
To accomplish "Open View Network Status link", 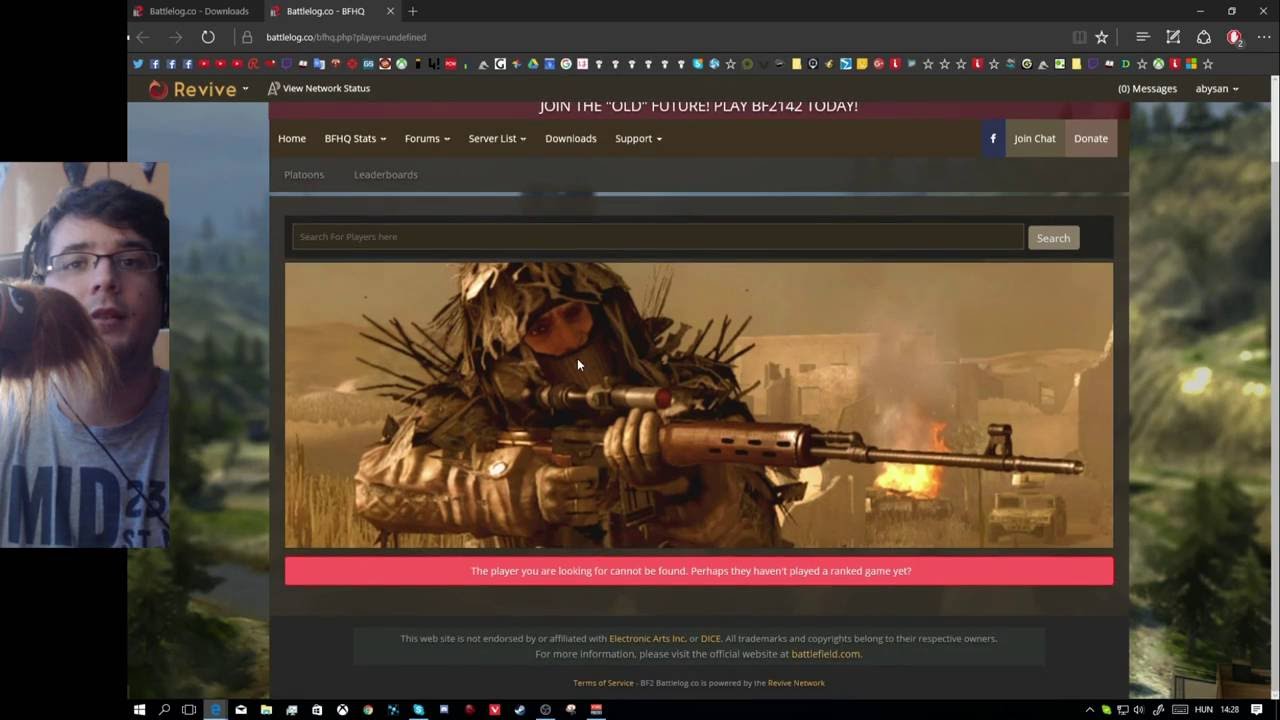I will pos(319,88).
